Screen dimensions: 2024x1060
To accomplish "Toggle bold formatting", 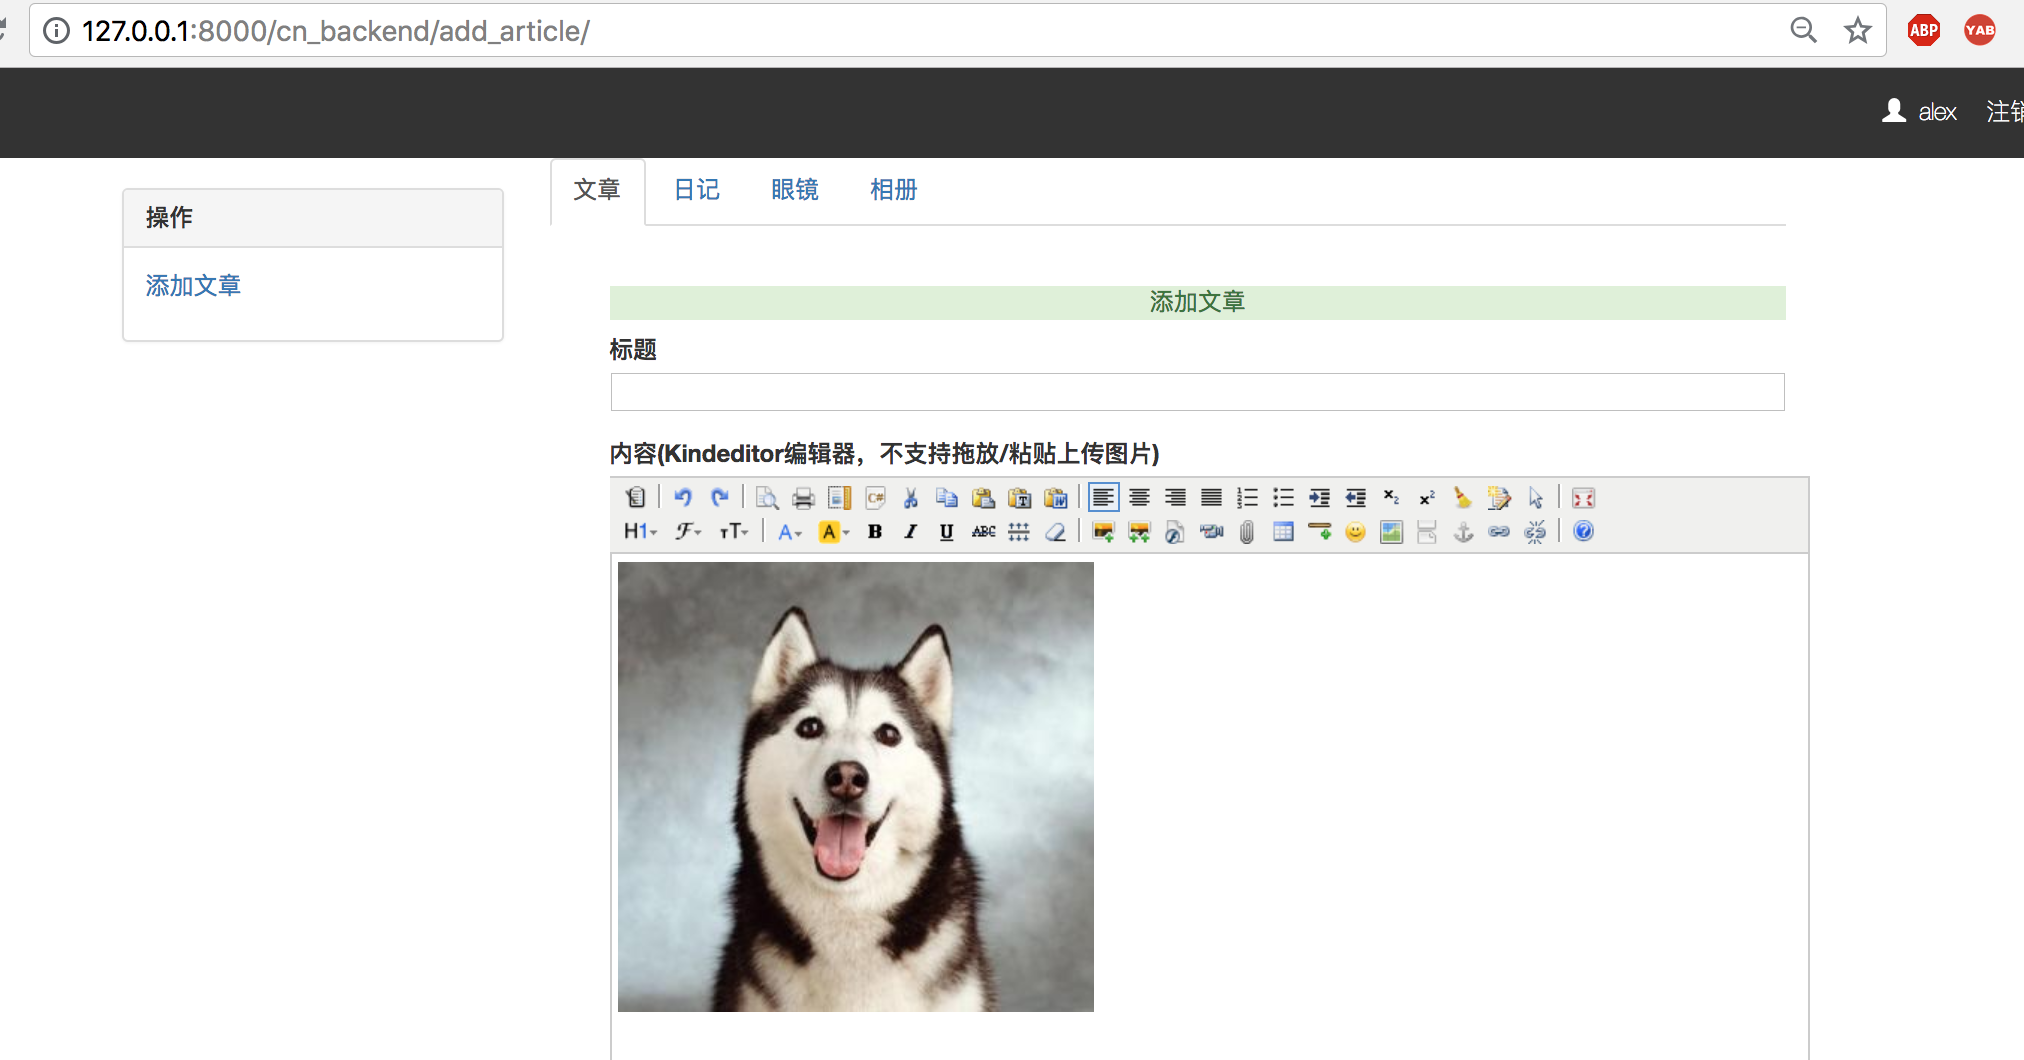I will tap(875, 531).
